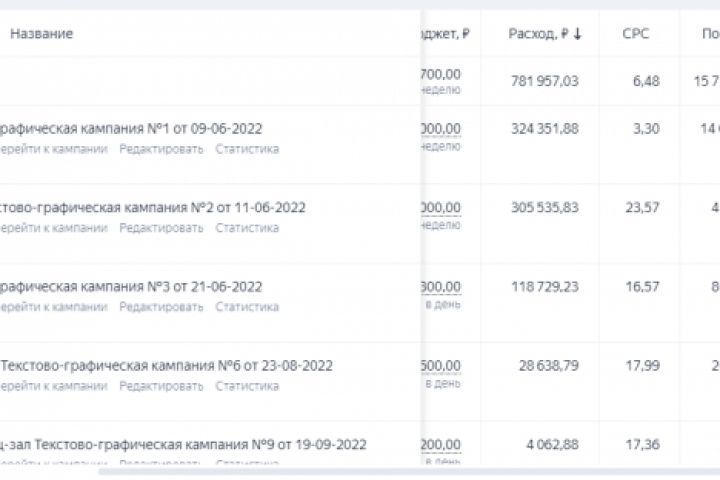This screenshot has height=480, width=720.
Task: Edit the daily budget of campaign №3
Action: click(441, 287)
